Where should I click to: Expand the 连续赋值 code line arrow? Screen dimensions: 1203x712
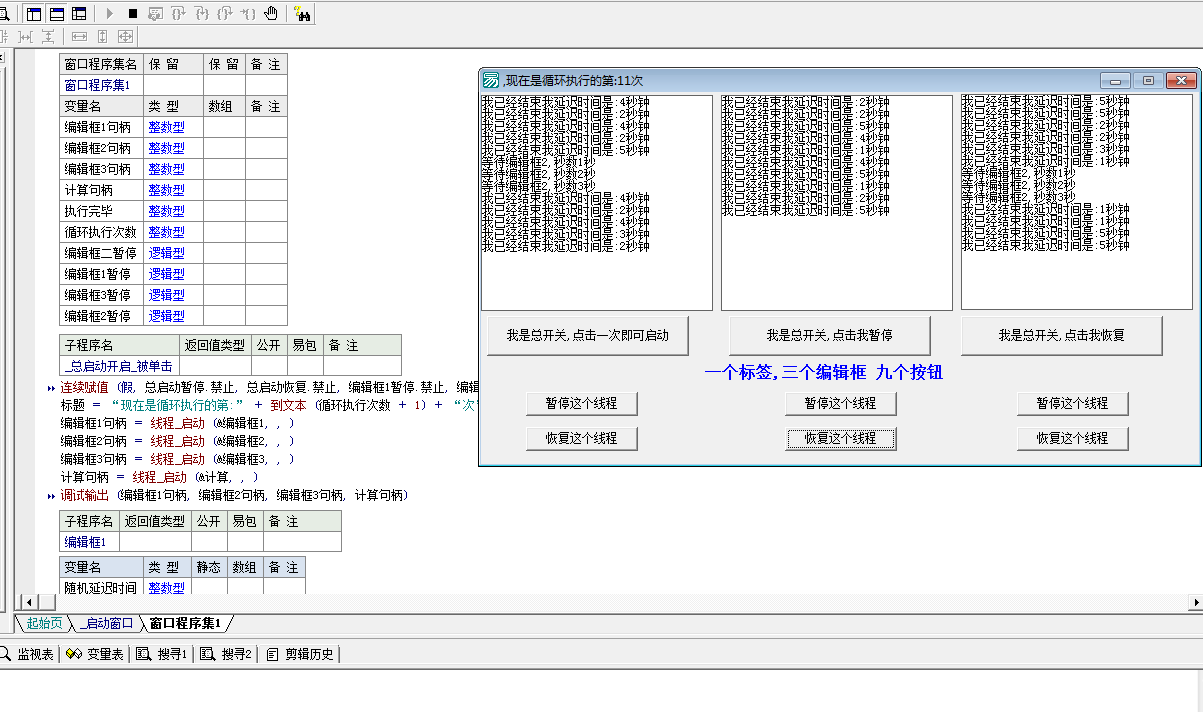pyautogui.click(x=51, y=388)
